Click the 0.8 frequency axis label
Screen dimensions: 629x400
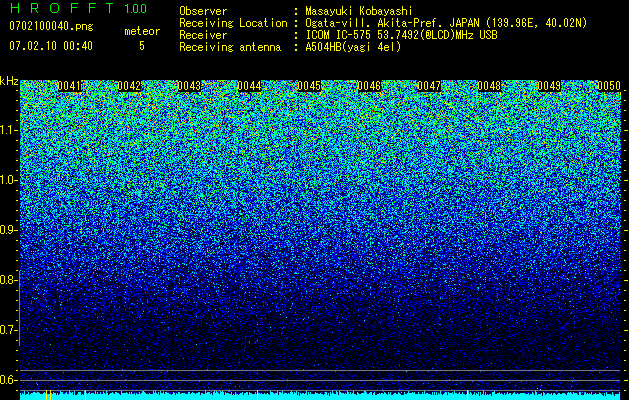[7, 280]
